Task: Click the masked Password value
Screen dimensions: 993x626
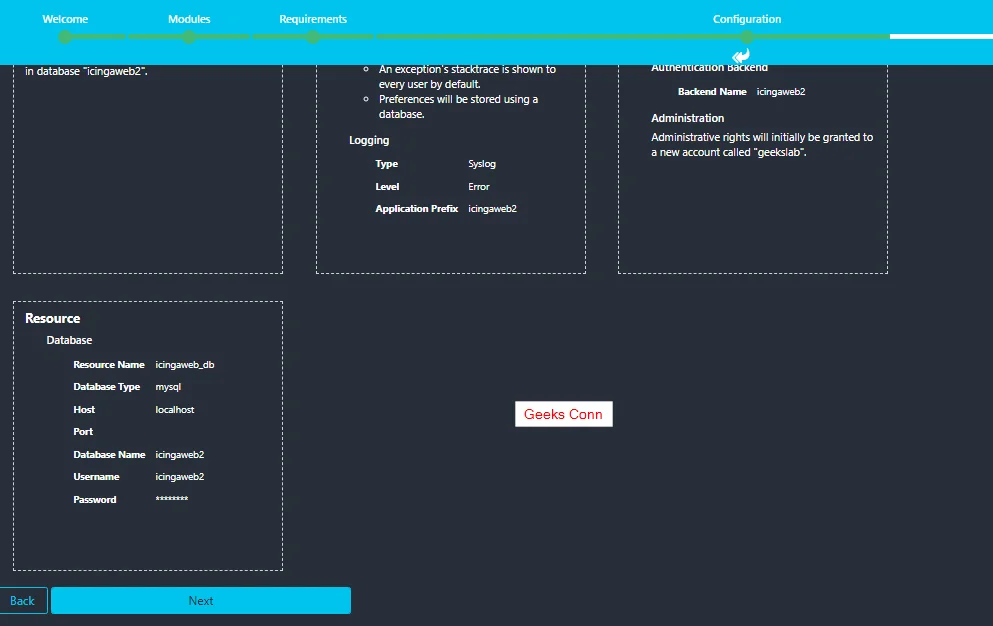Action: point(171,499)
